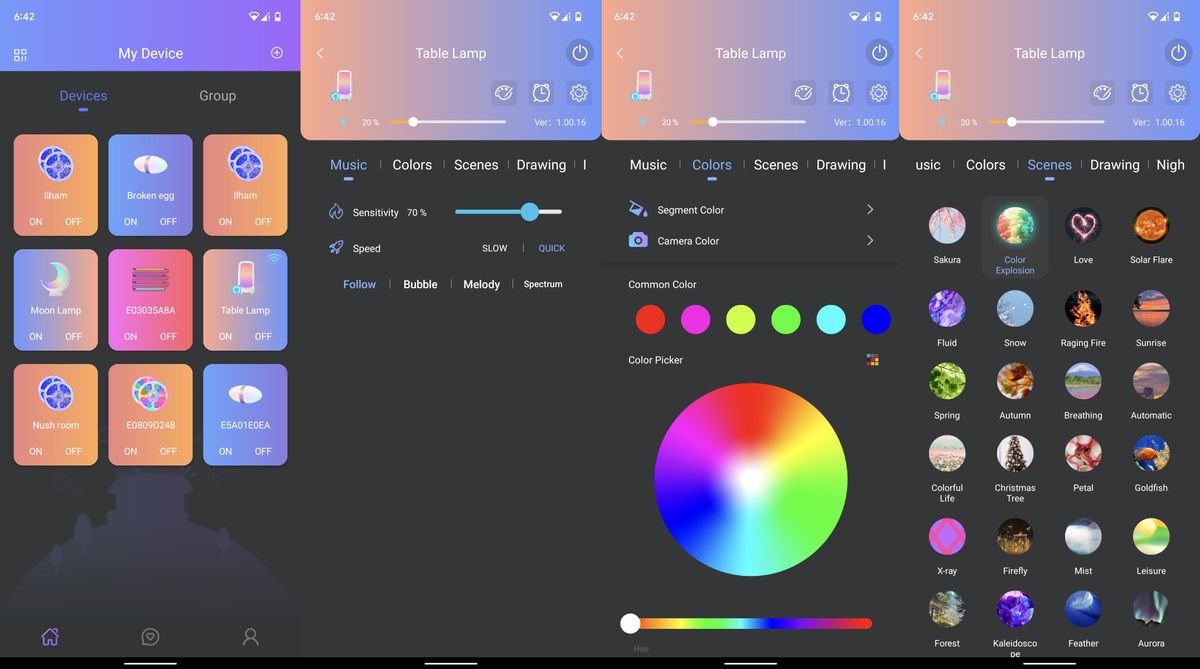This screenshot has width=1200, height=669.
Task: Click the Hue slider handle
Action: (630, 623)
